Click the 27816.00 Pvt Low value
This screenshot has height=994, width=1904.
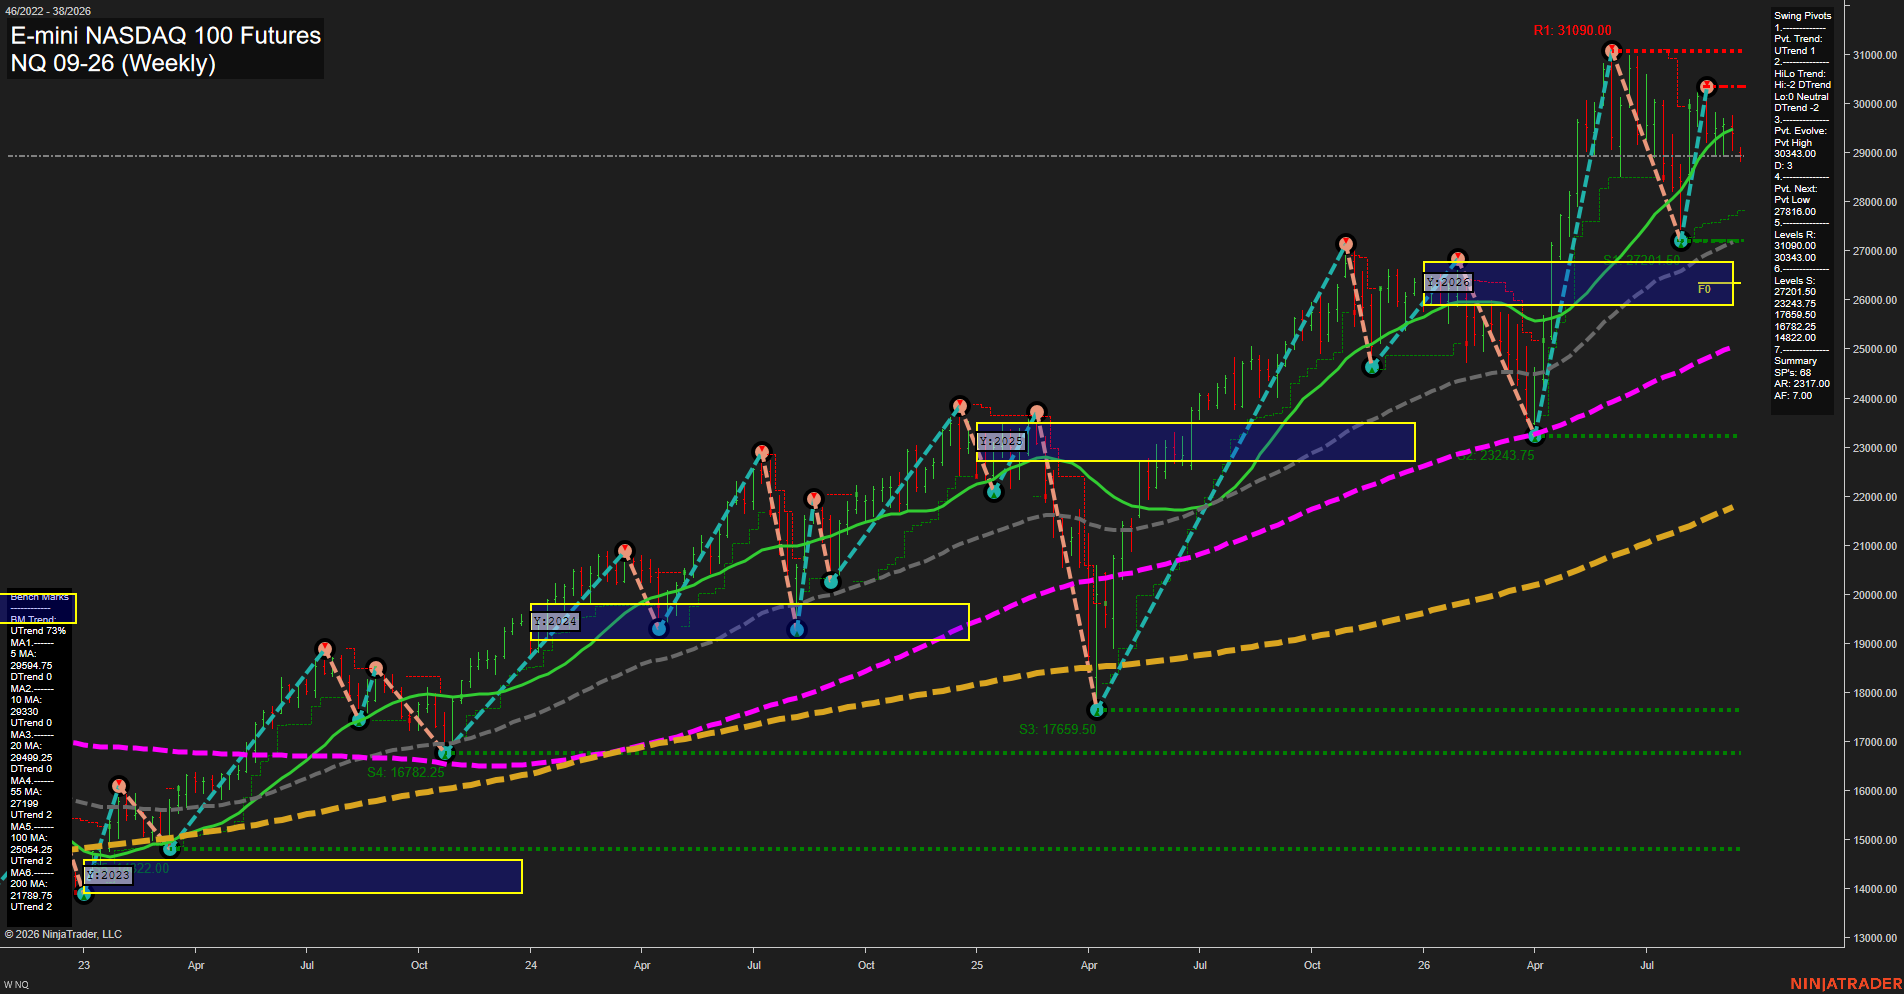(1795, 212)
